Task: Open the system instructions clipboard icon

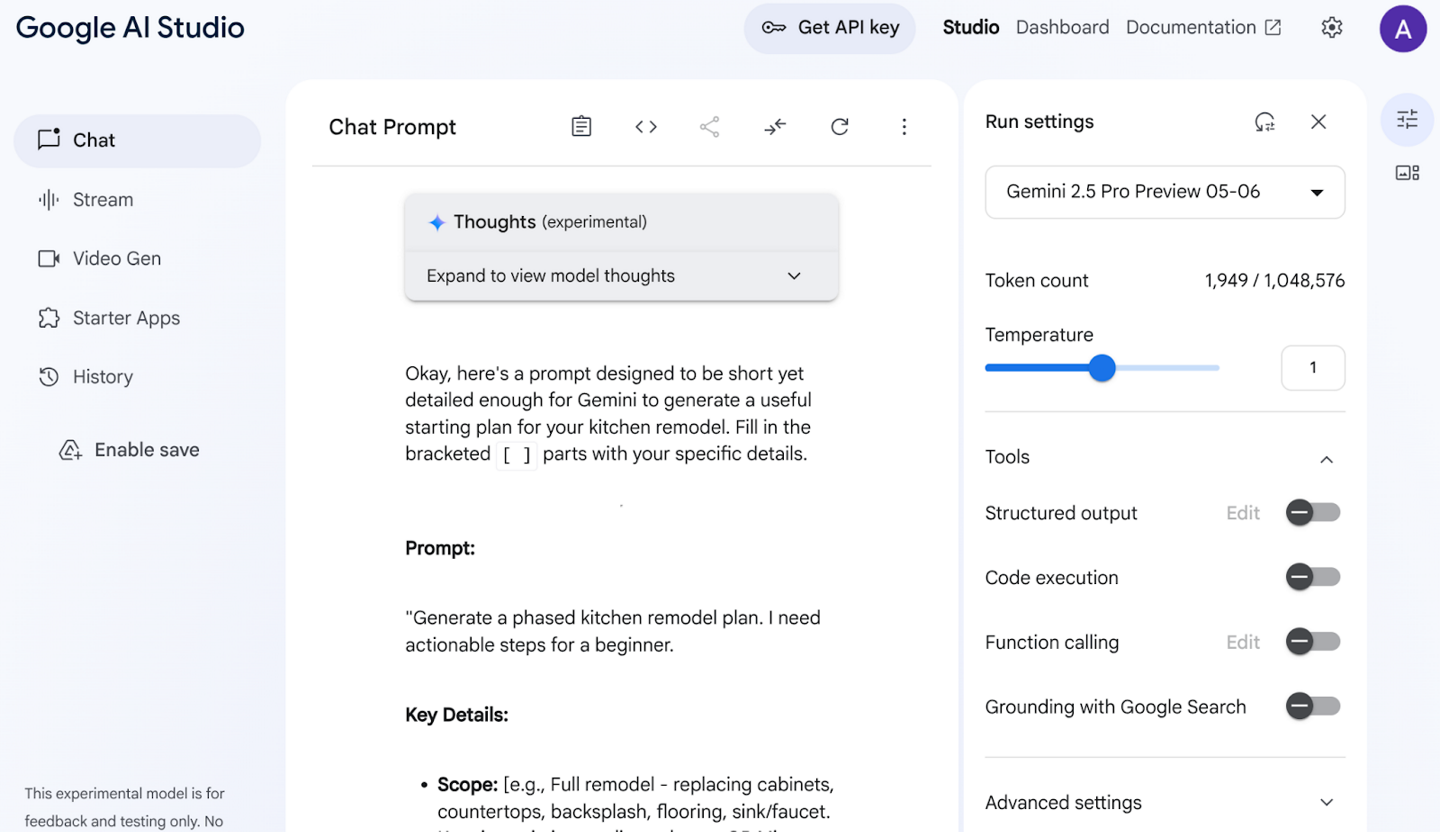Action: tap(581, 126)
